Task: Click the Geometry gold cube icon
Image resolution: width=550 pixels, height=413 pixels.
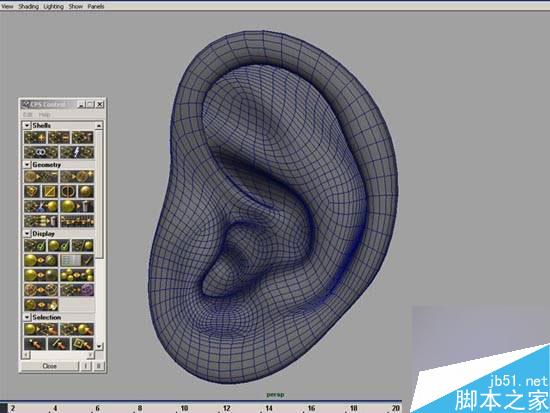Action: [32, 191]
